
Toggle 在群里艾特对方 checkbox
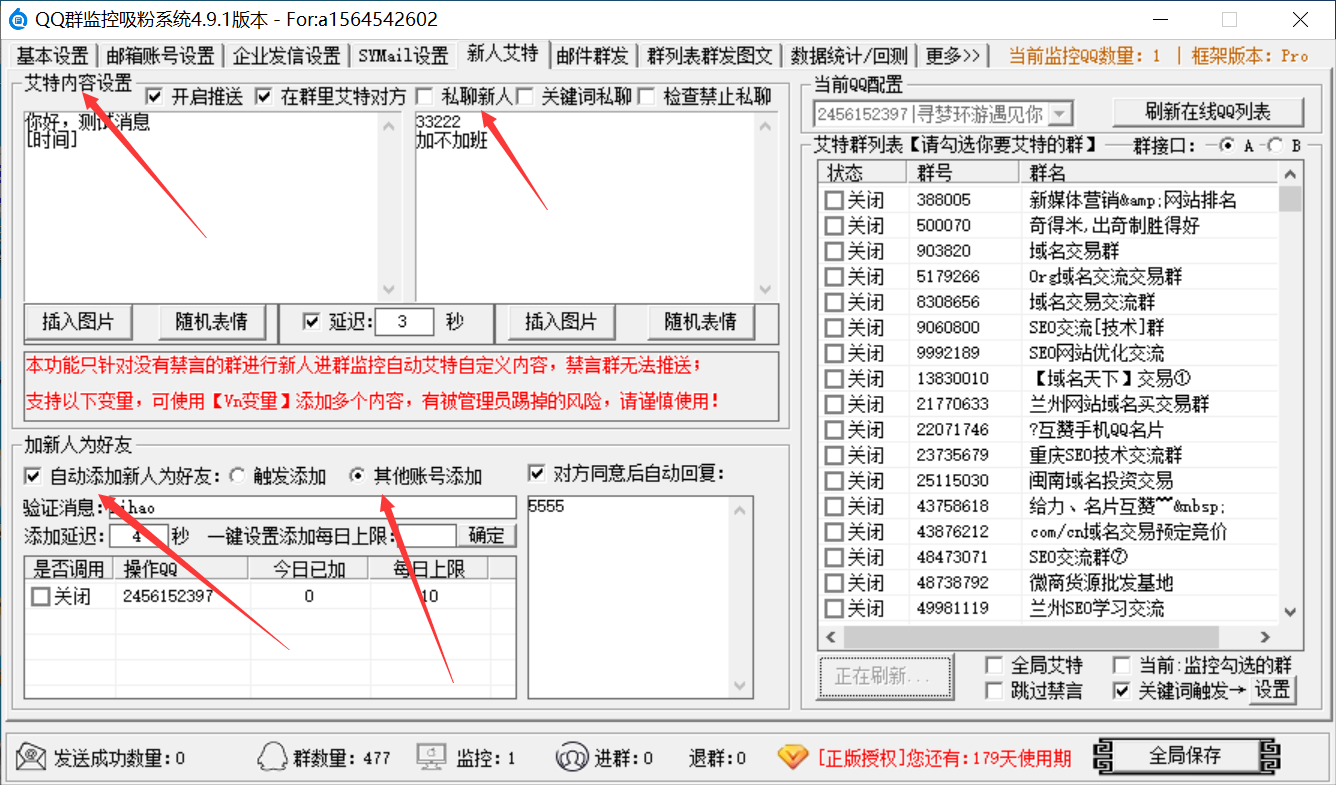coord(264,96)
